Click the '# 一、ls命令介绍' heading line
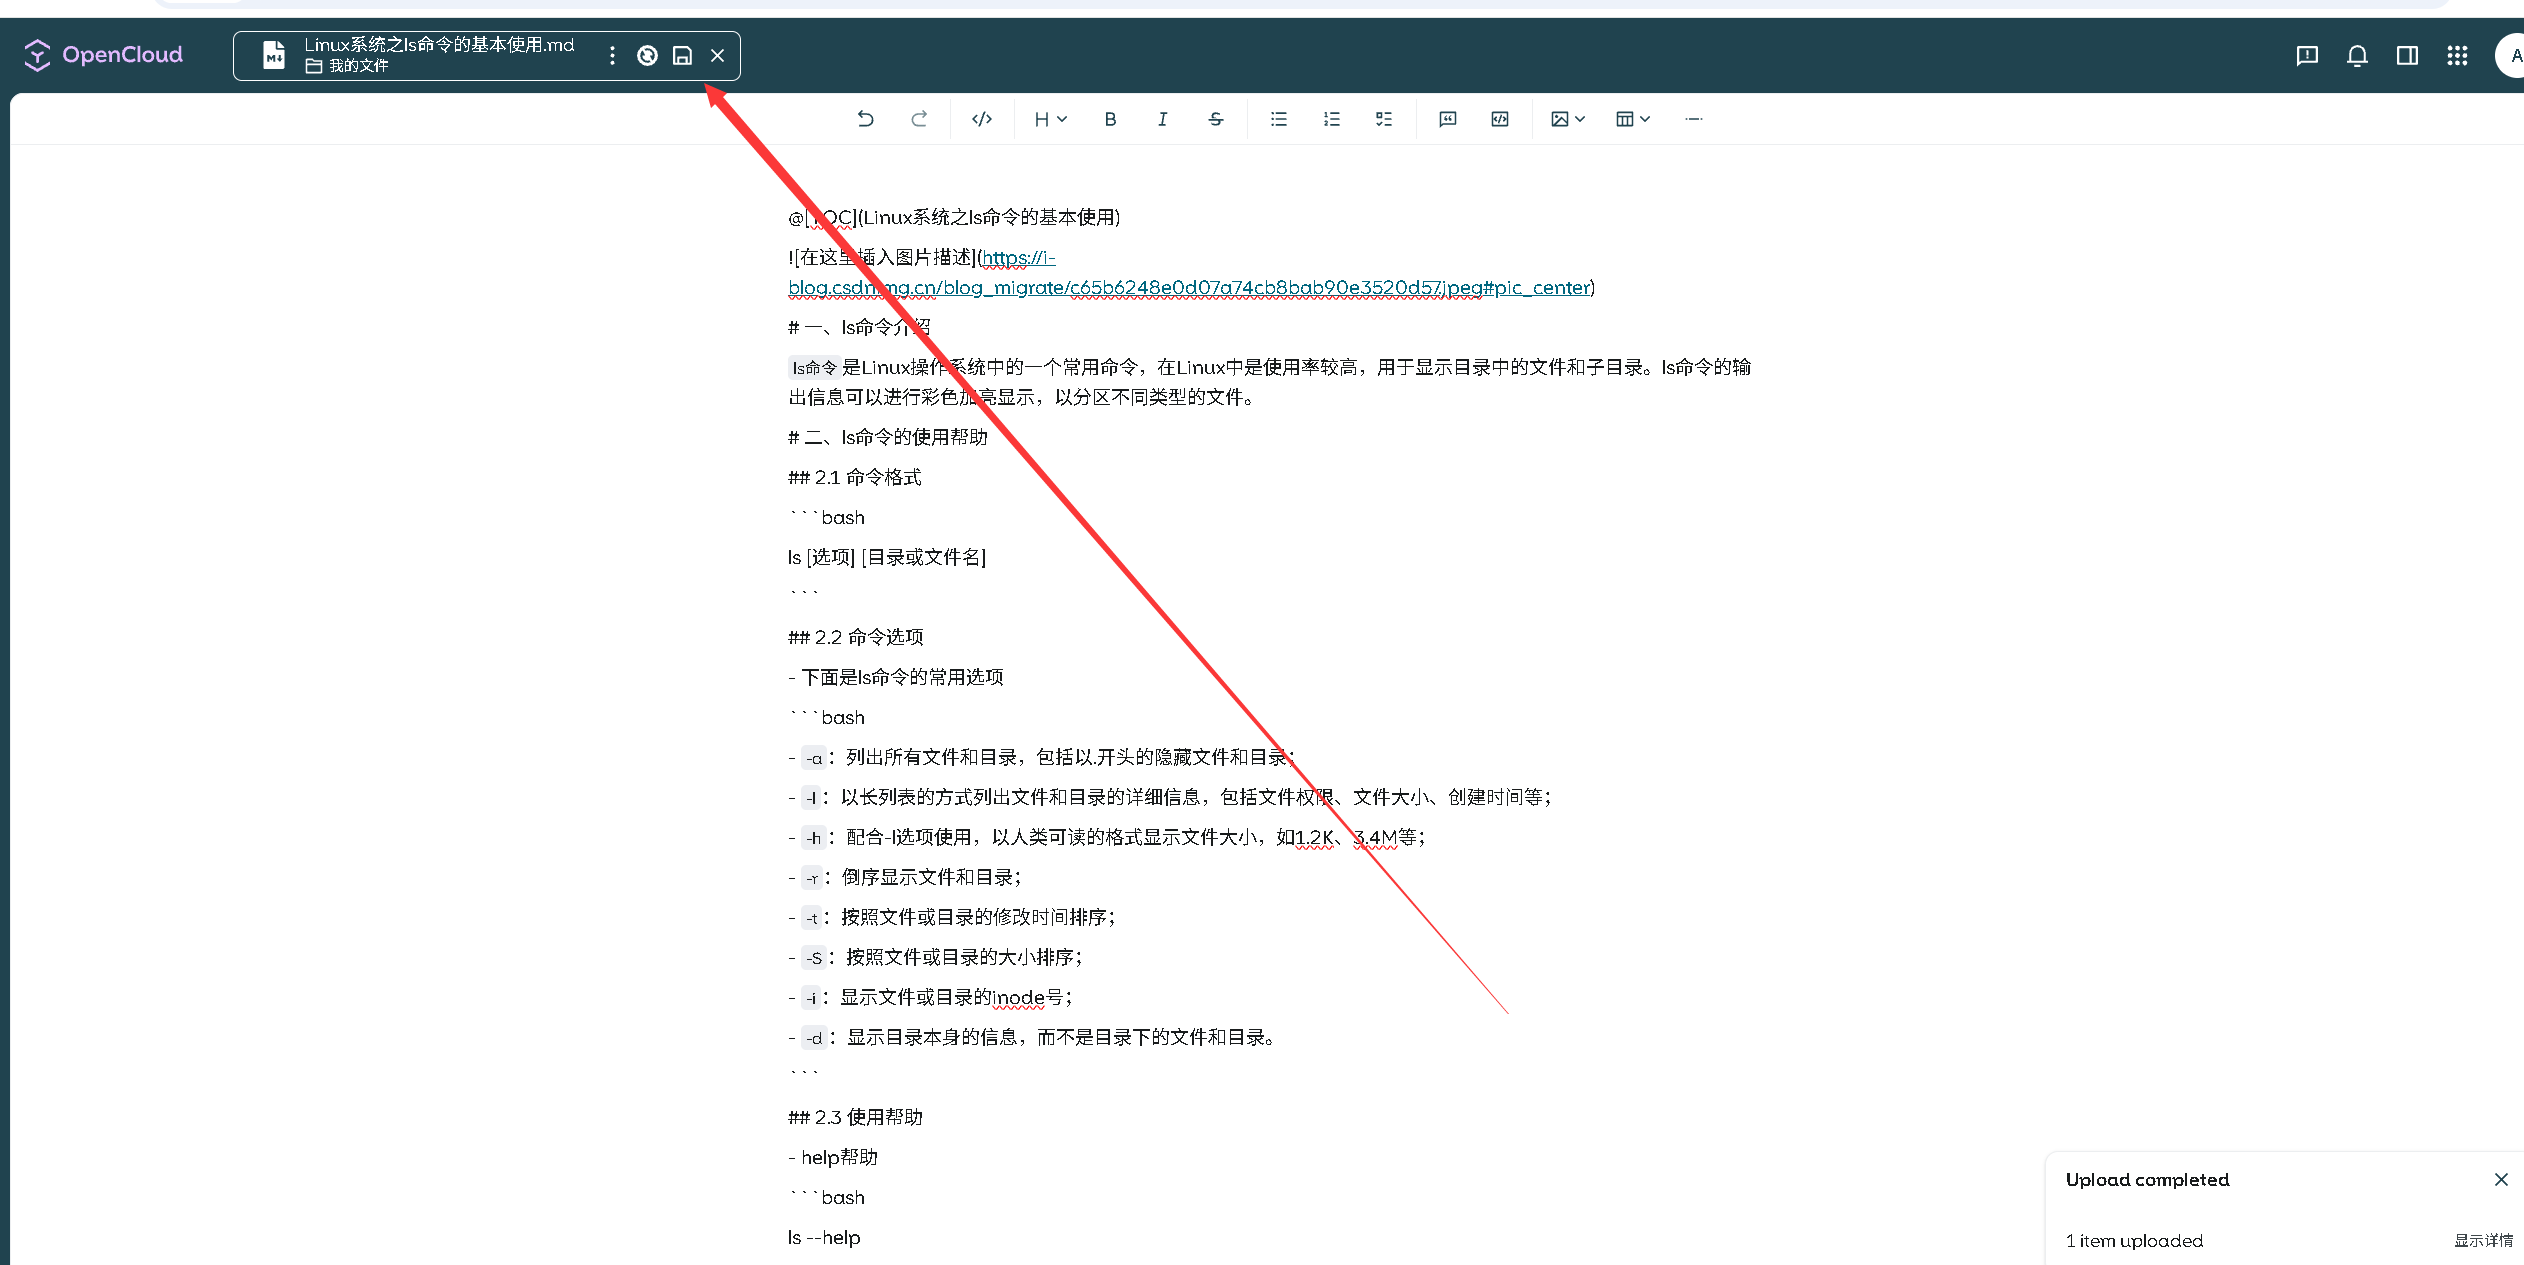The width and height of the screenshot is (2524, 1265). 859,327
